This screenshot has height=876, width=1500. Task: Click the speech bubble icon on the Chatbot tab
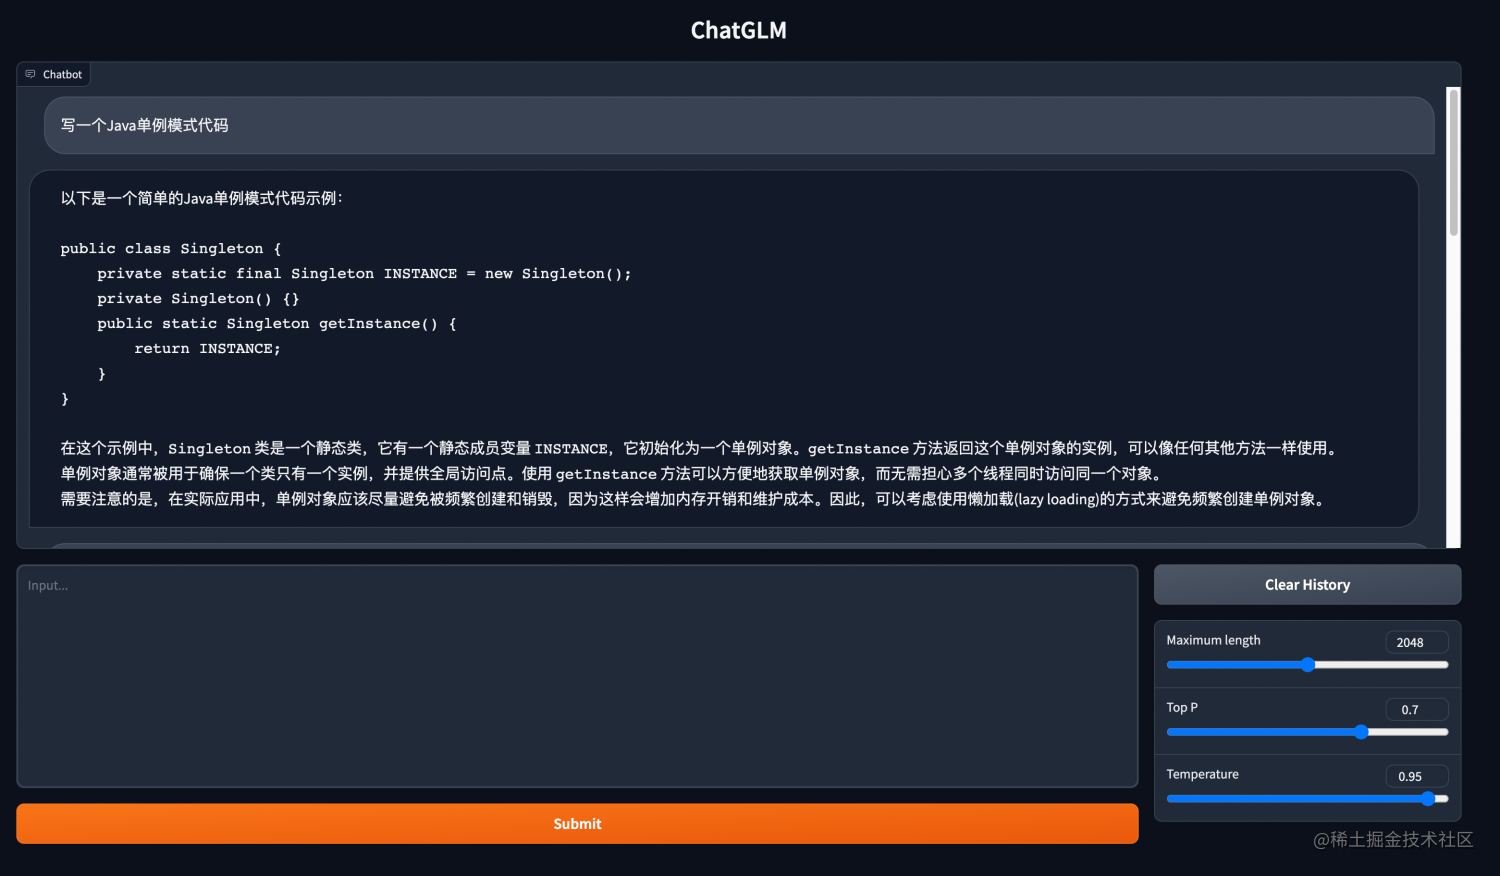28,74
